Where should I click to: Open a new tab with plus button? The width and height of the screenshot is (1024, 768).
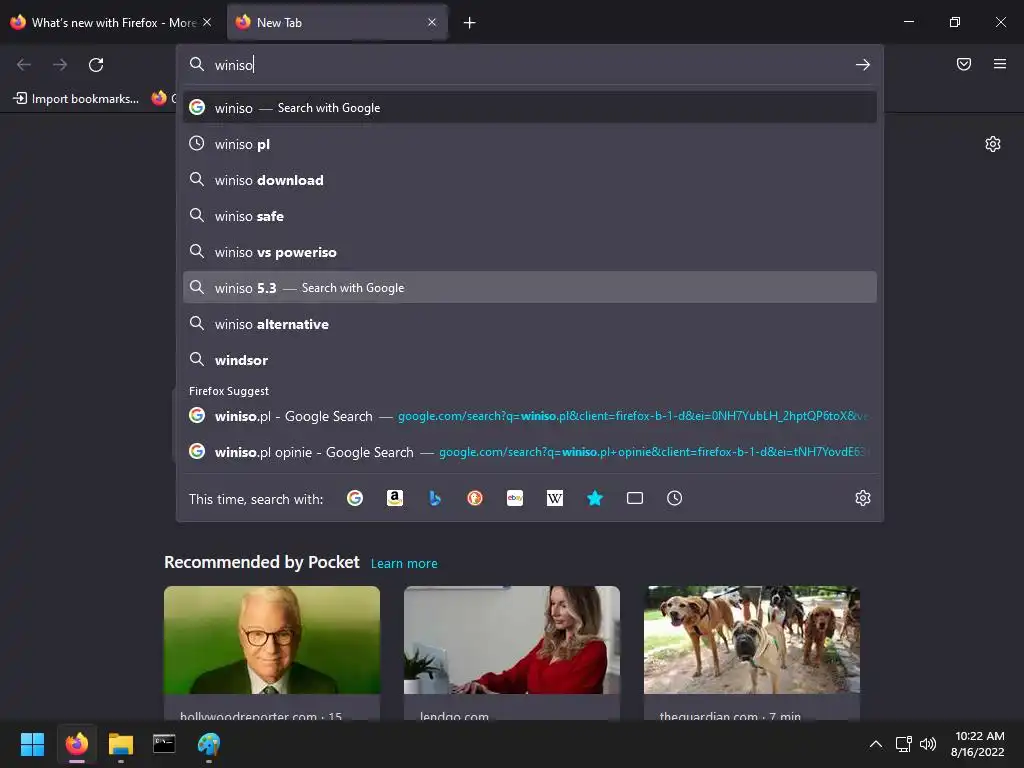(x=469, y=23)
